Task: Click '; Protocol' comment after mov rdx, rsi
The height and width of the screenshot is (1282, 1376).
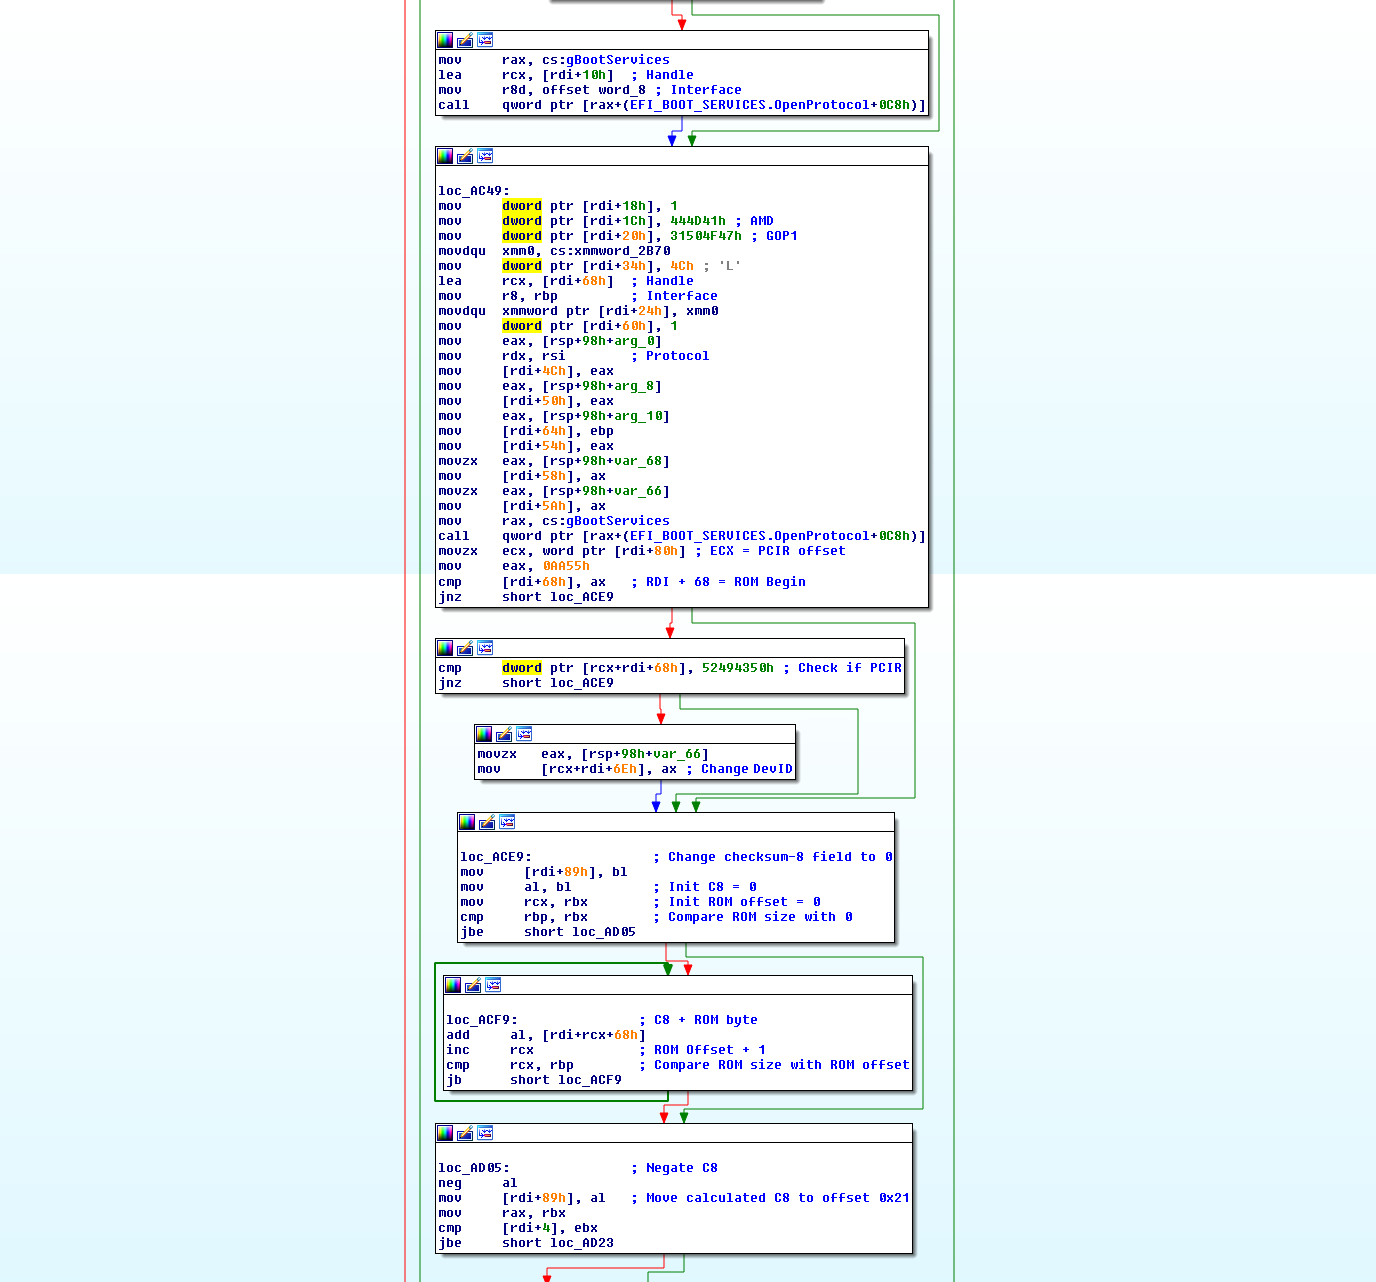Action: pos(670,356)
